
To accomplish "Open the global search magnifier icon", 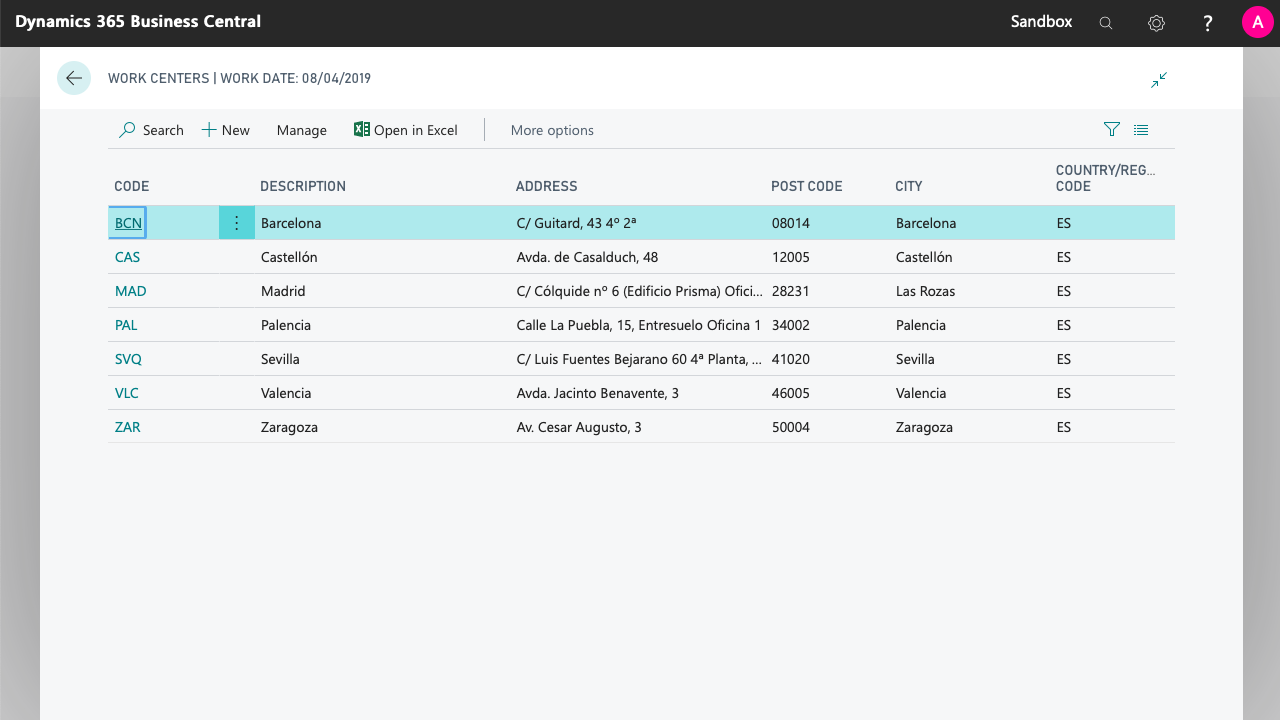I will [x=1106, y=23].
